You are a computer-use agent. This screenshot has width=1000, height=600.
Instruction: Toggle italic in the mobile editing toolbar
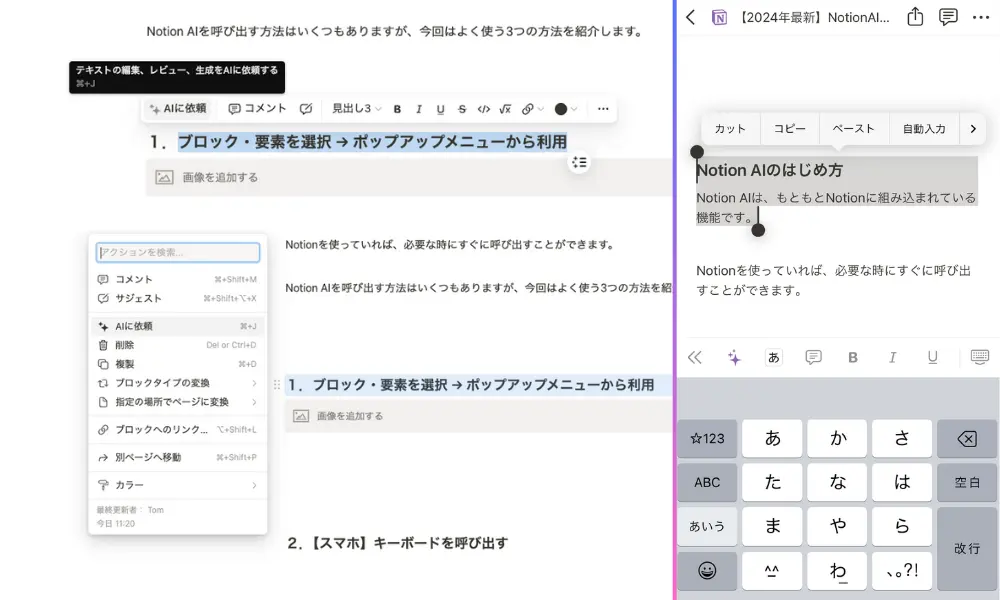click(x=892, y=358)
